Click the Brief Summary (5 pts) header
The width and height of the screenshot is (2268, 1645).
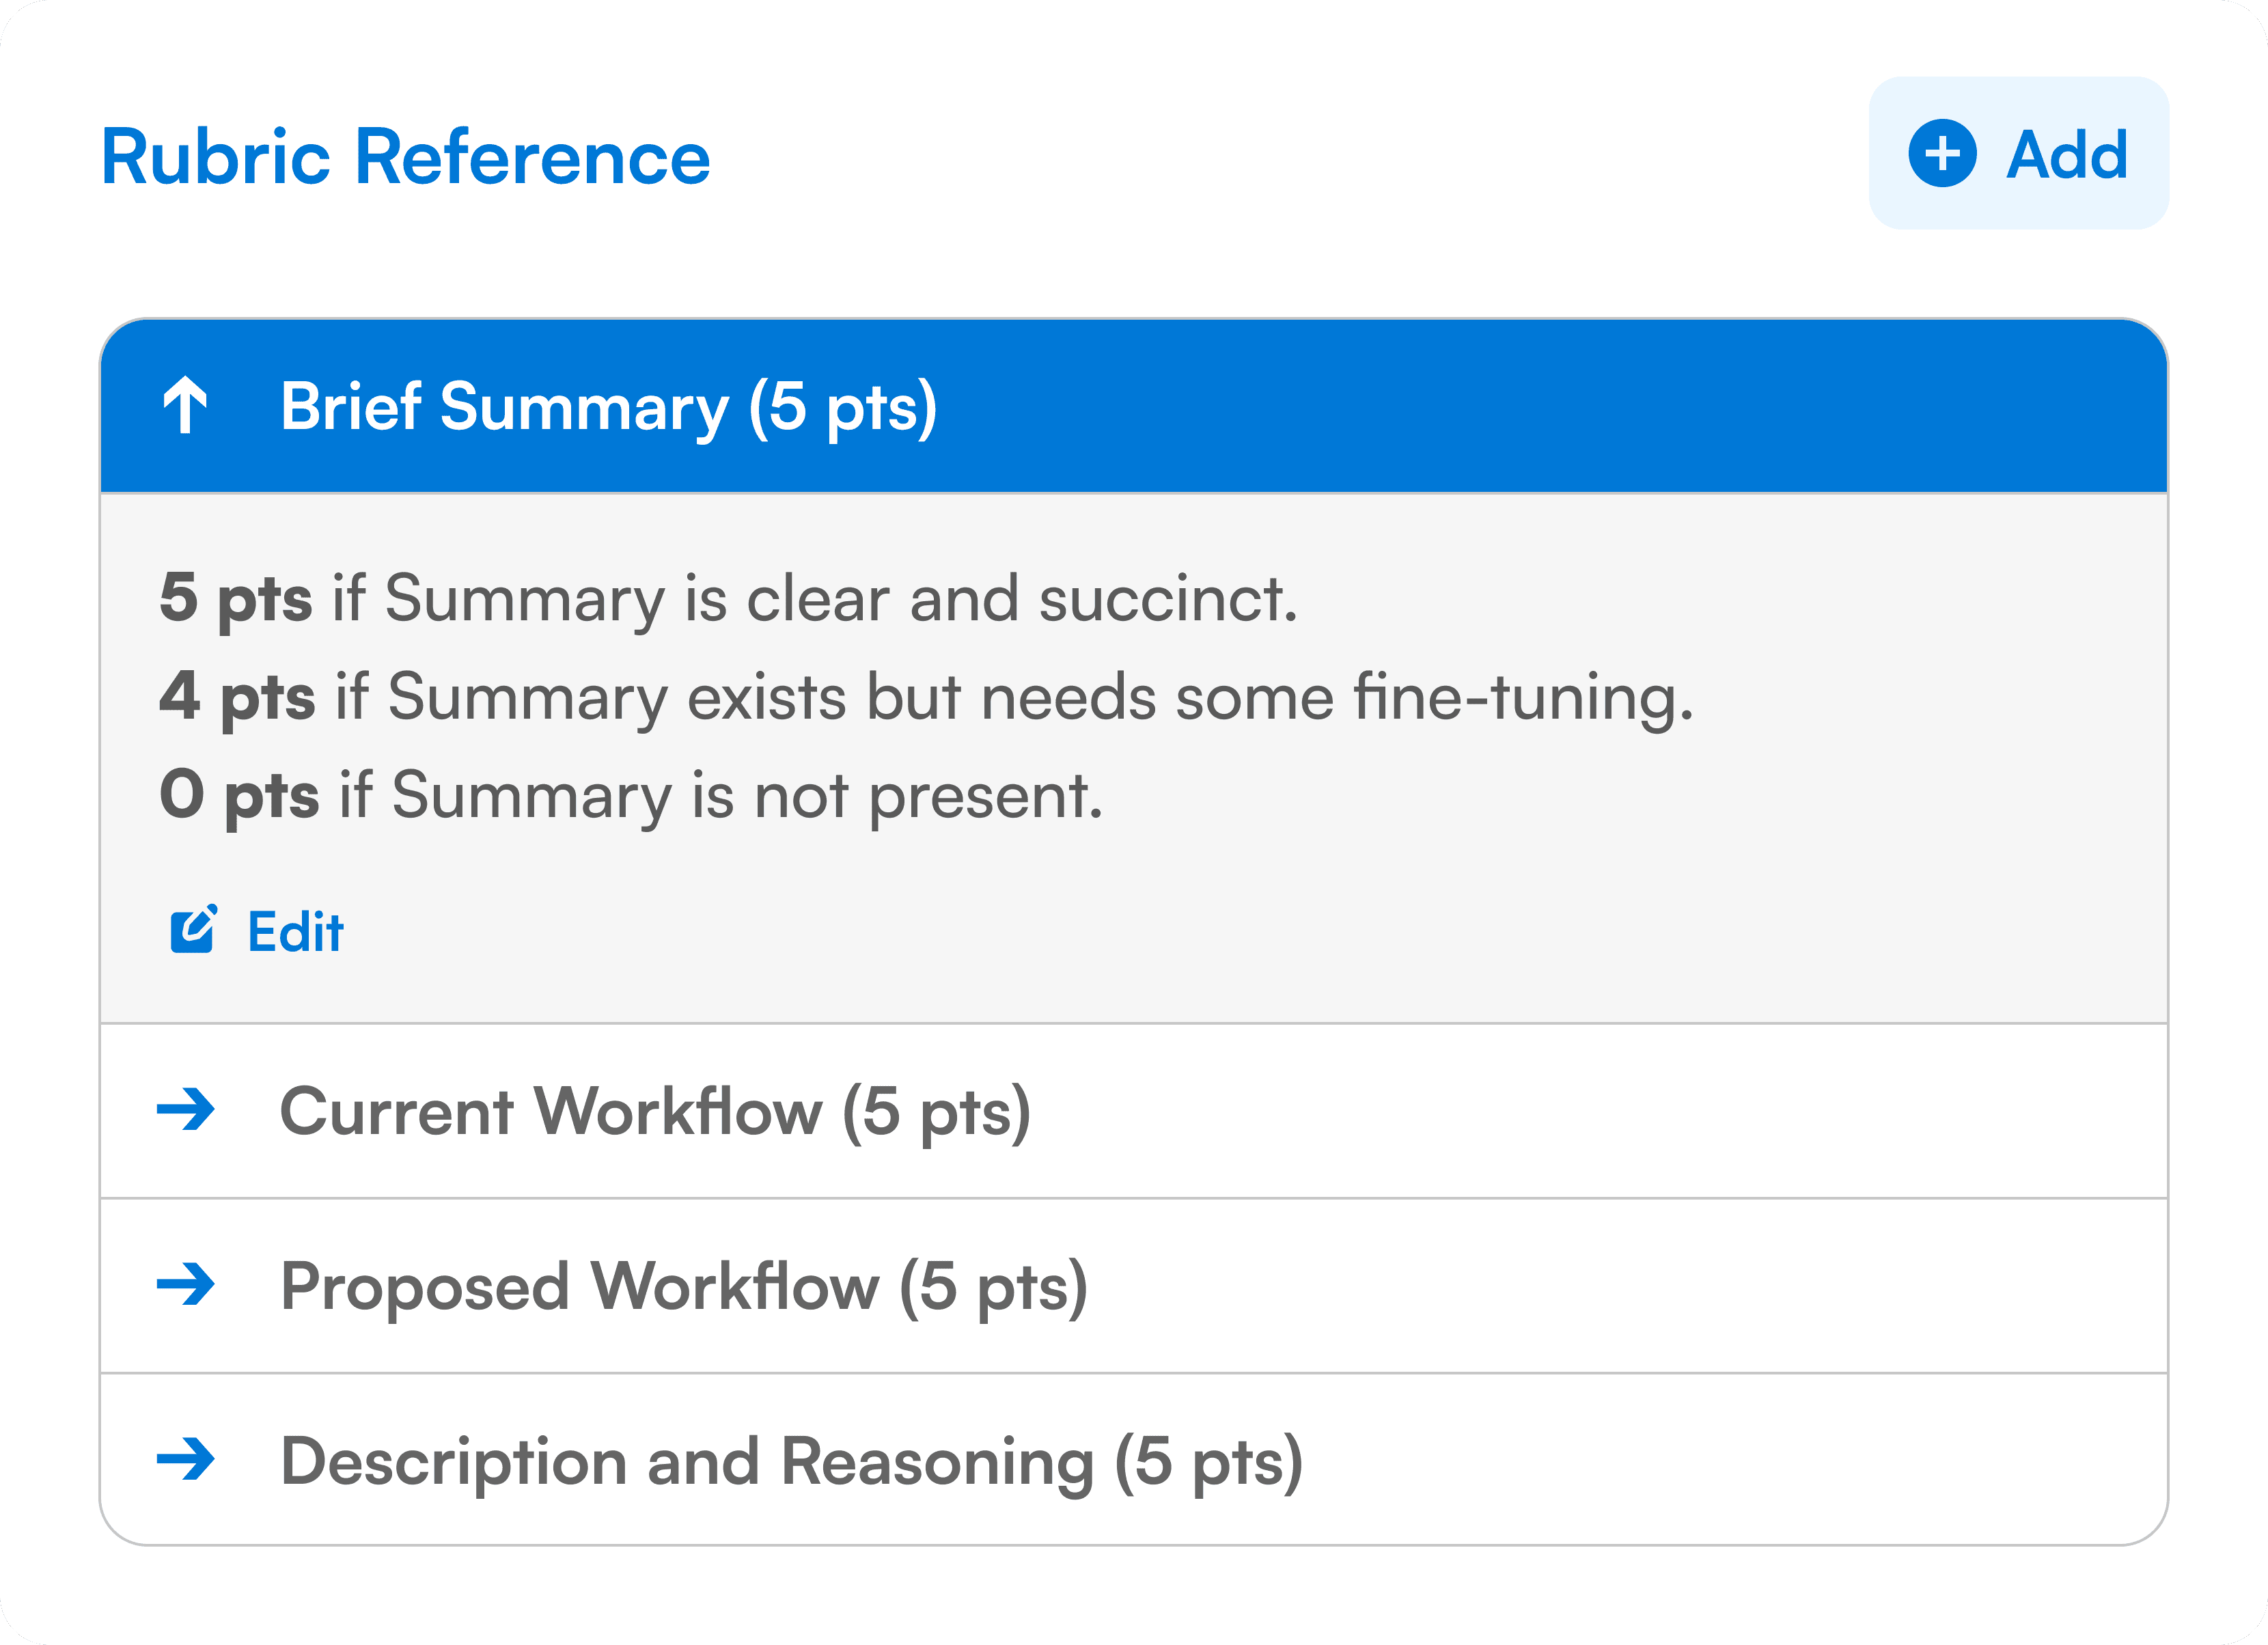tap(608, 406)
